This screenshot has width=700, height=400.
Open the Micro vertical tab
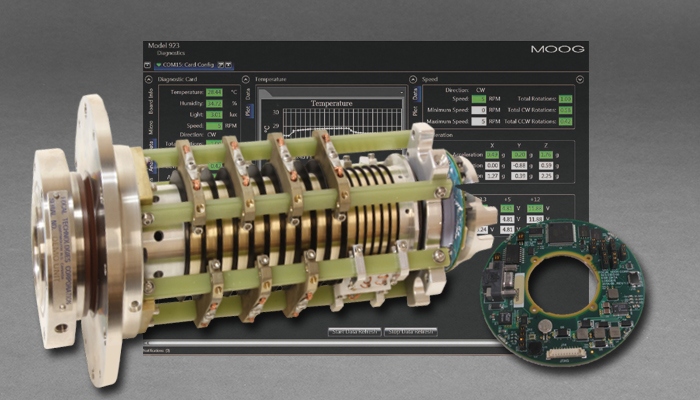click(x=147, y=127)
